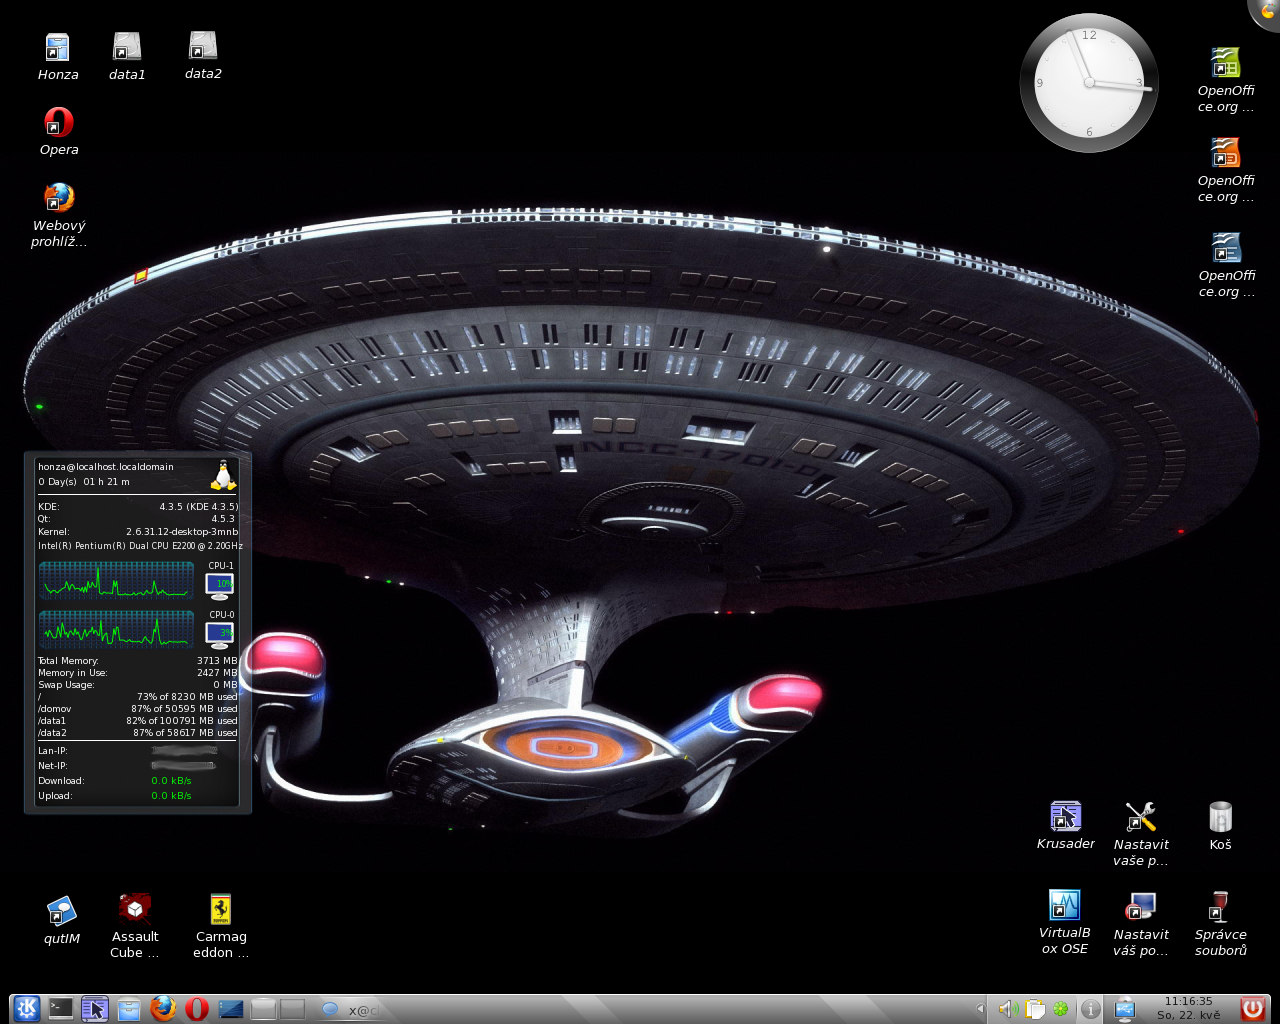
Task: Open the OpenOffice.org Calc spreadsheet icon
Action: (1226, 80)
